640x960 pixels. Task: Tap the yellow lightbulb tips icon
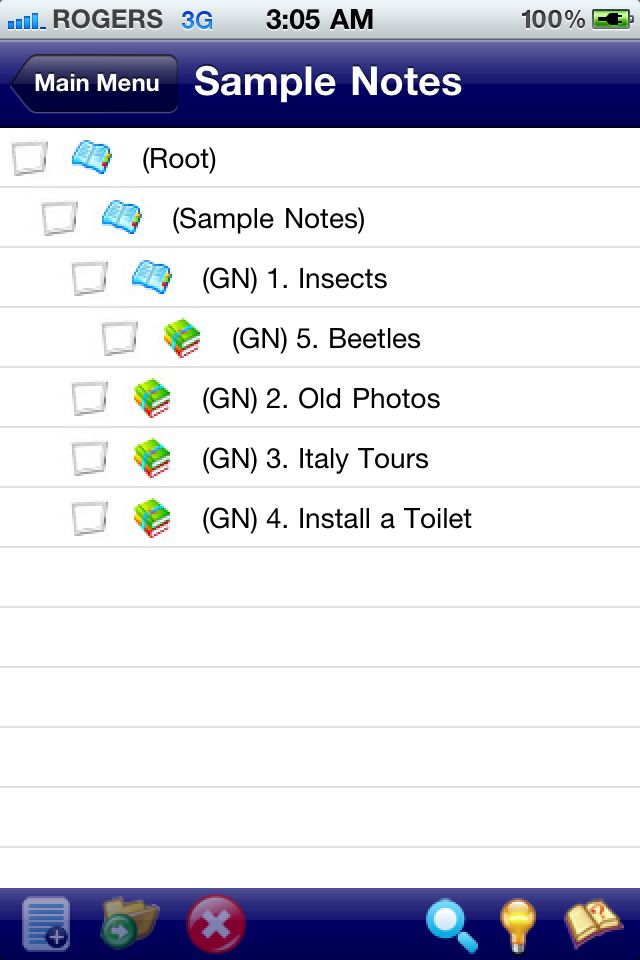click(518, 924)
